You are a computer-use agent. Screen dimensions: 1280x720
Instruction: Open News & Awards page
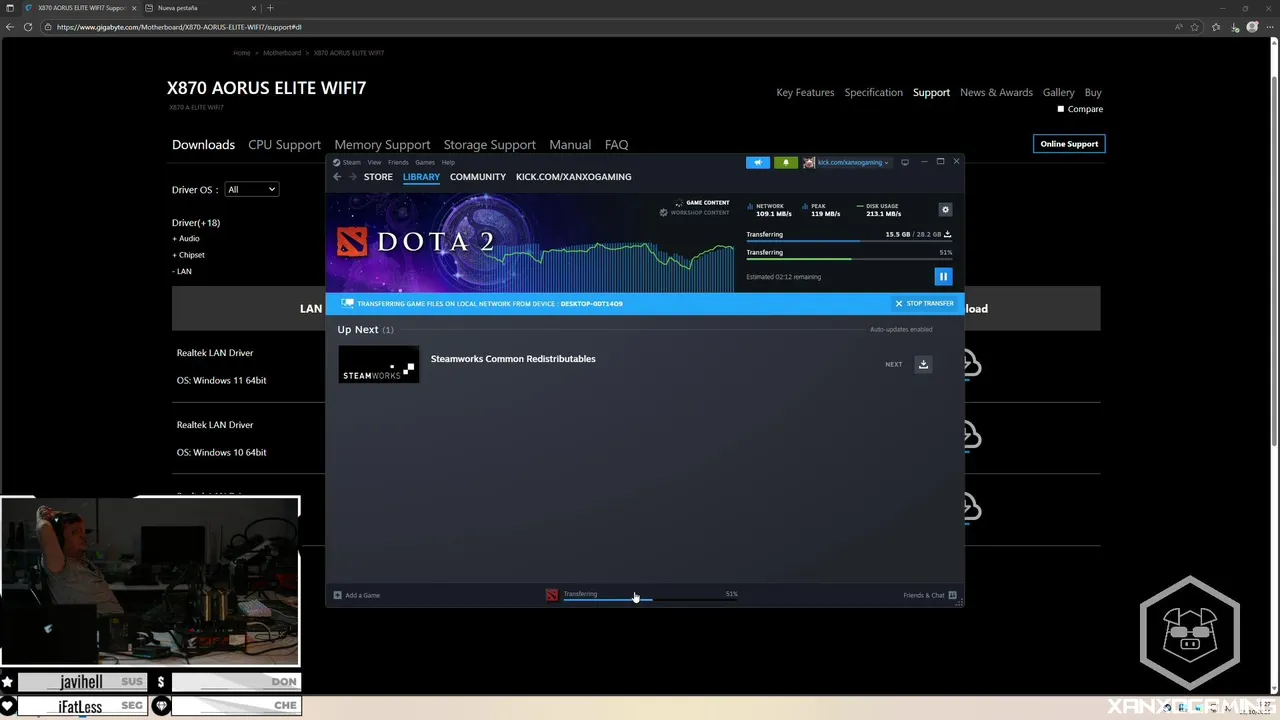pos(996,92)
